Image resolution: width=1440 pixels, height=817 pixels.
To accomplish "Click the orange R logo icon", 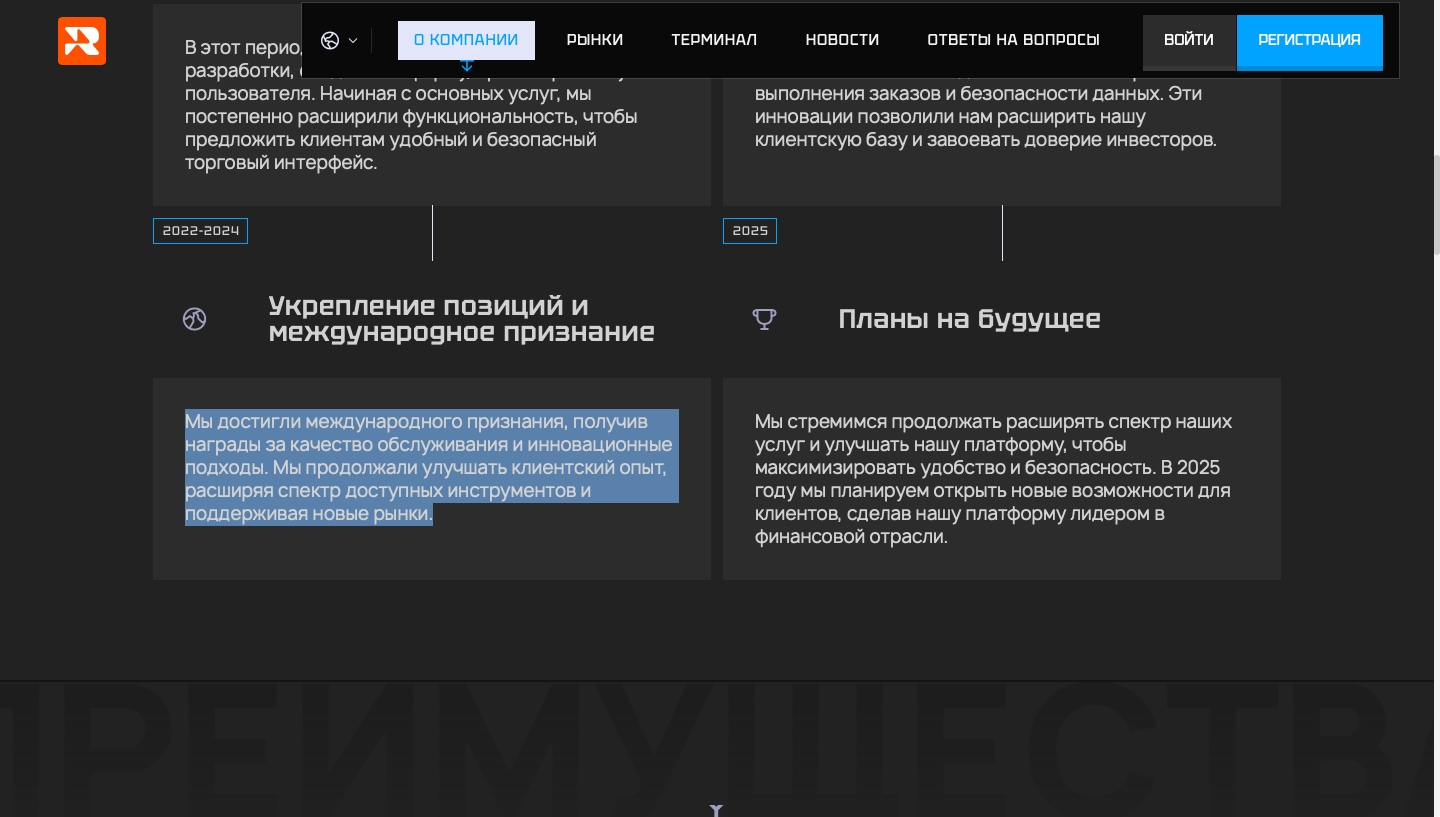I will (x=82, y=41).
